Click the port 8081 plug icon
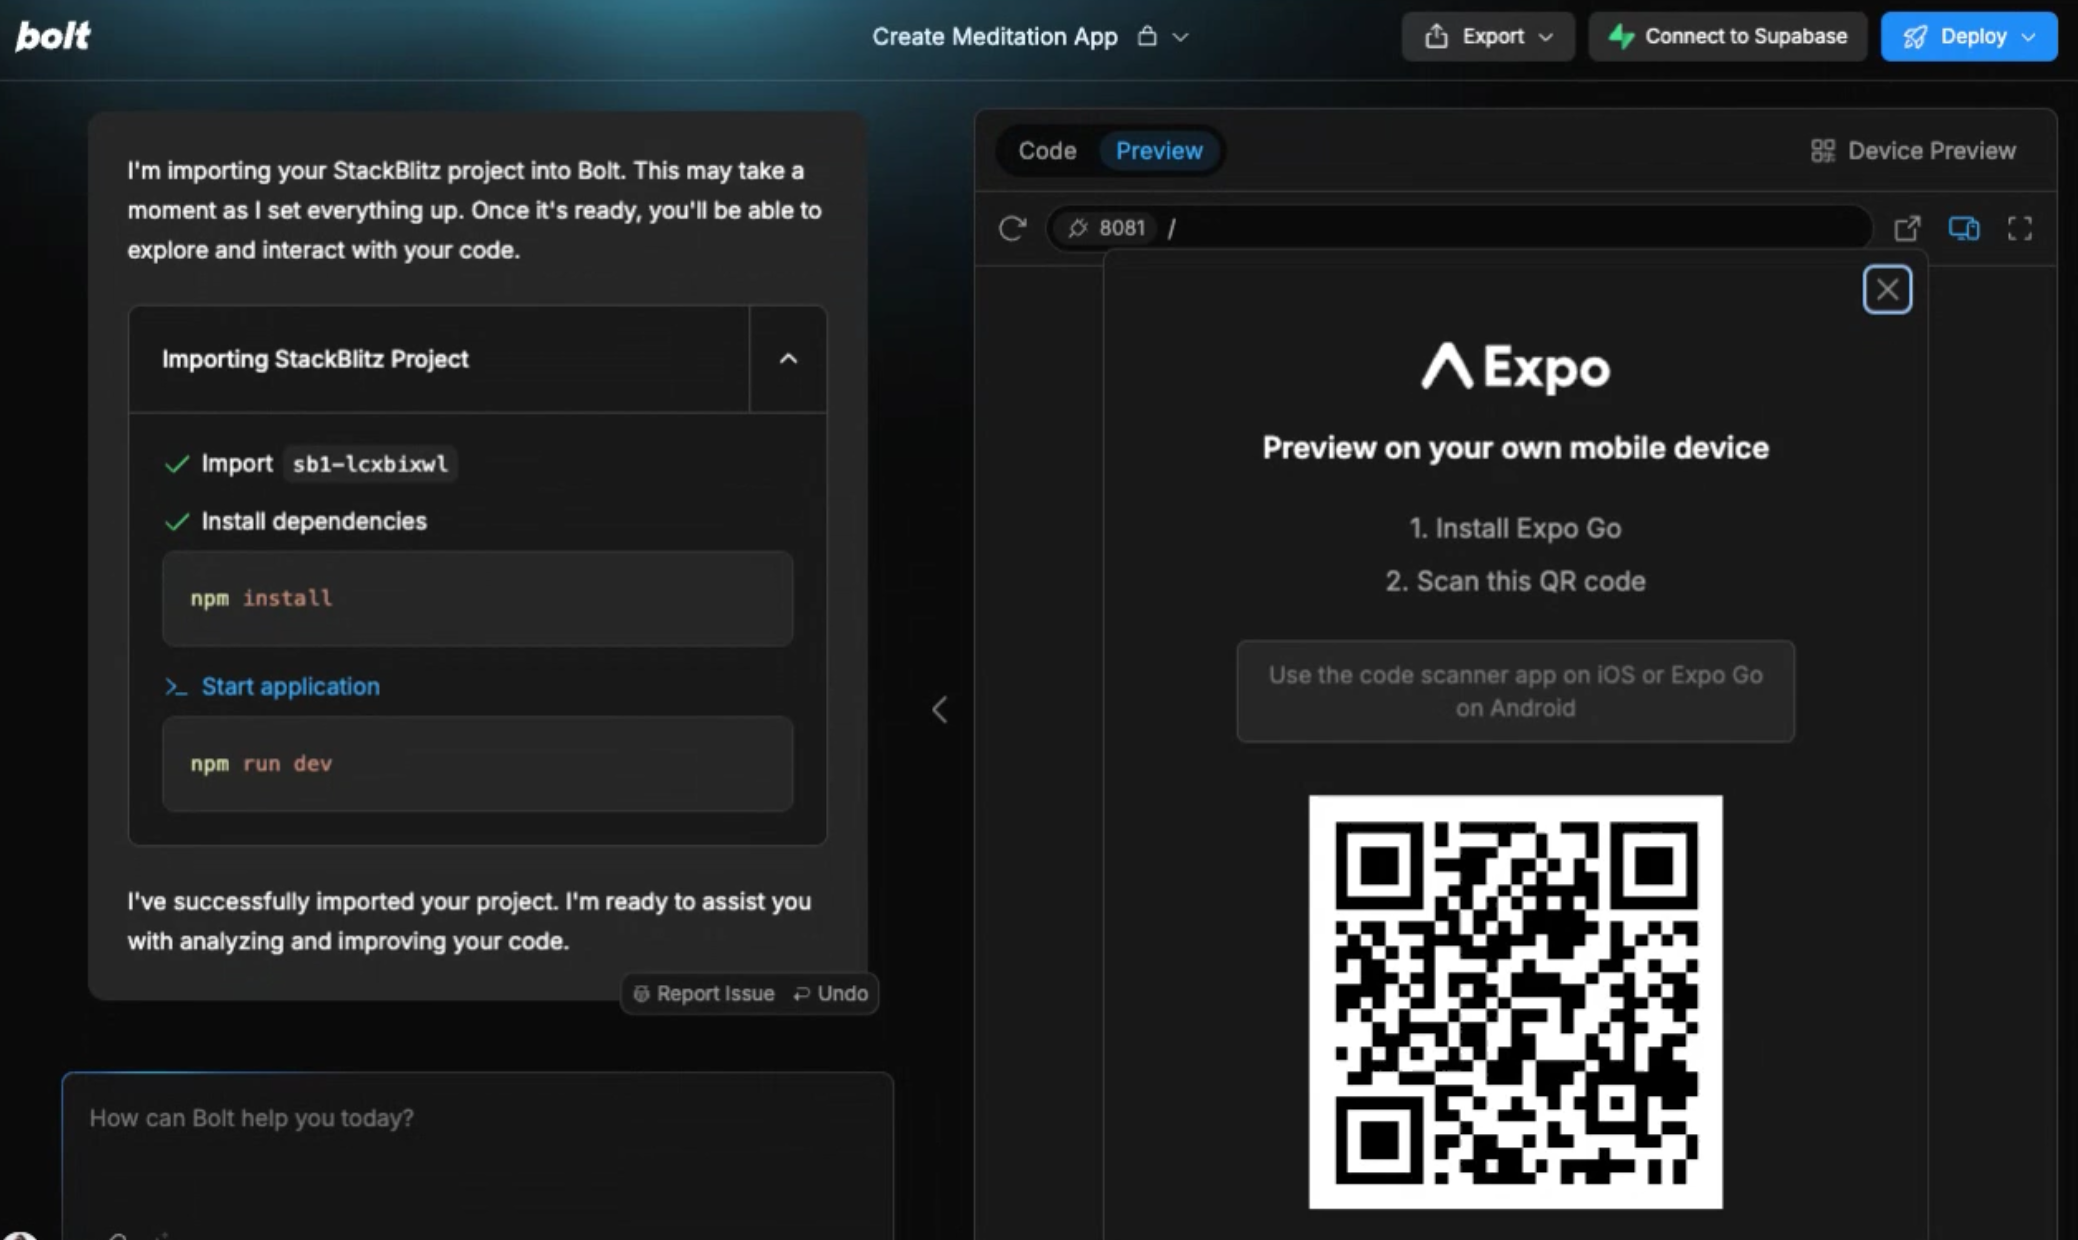2078x1240 pixels. pos(1078,228)
